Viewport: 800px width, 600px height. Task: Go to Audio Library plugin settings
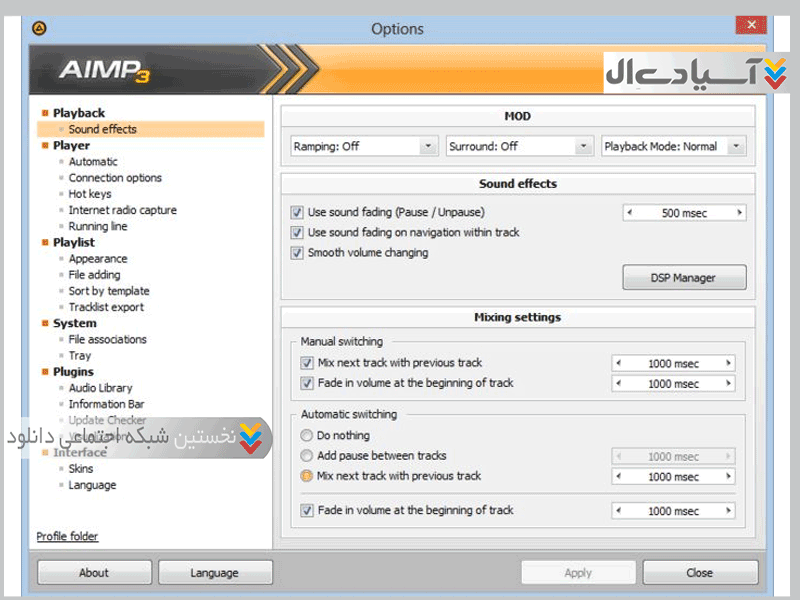(x=100, y=388)
